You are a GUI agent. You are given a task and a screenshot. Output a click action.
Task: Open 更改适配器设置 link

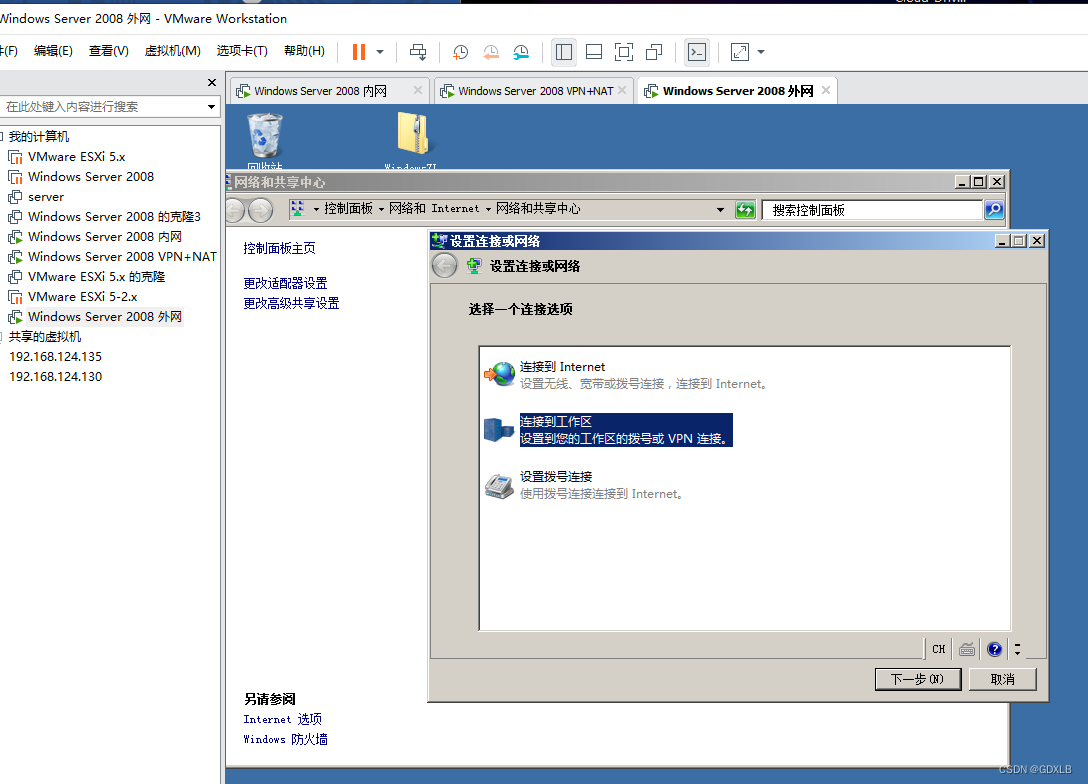click(x=285, y=283)
